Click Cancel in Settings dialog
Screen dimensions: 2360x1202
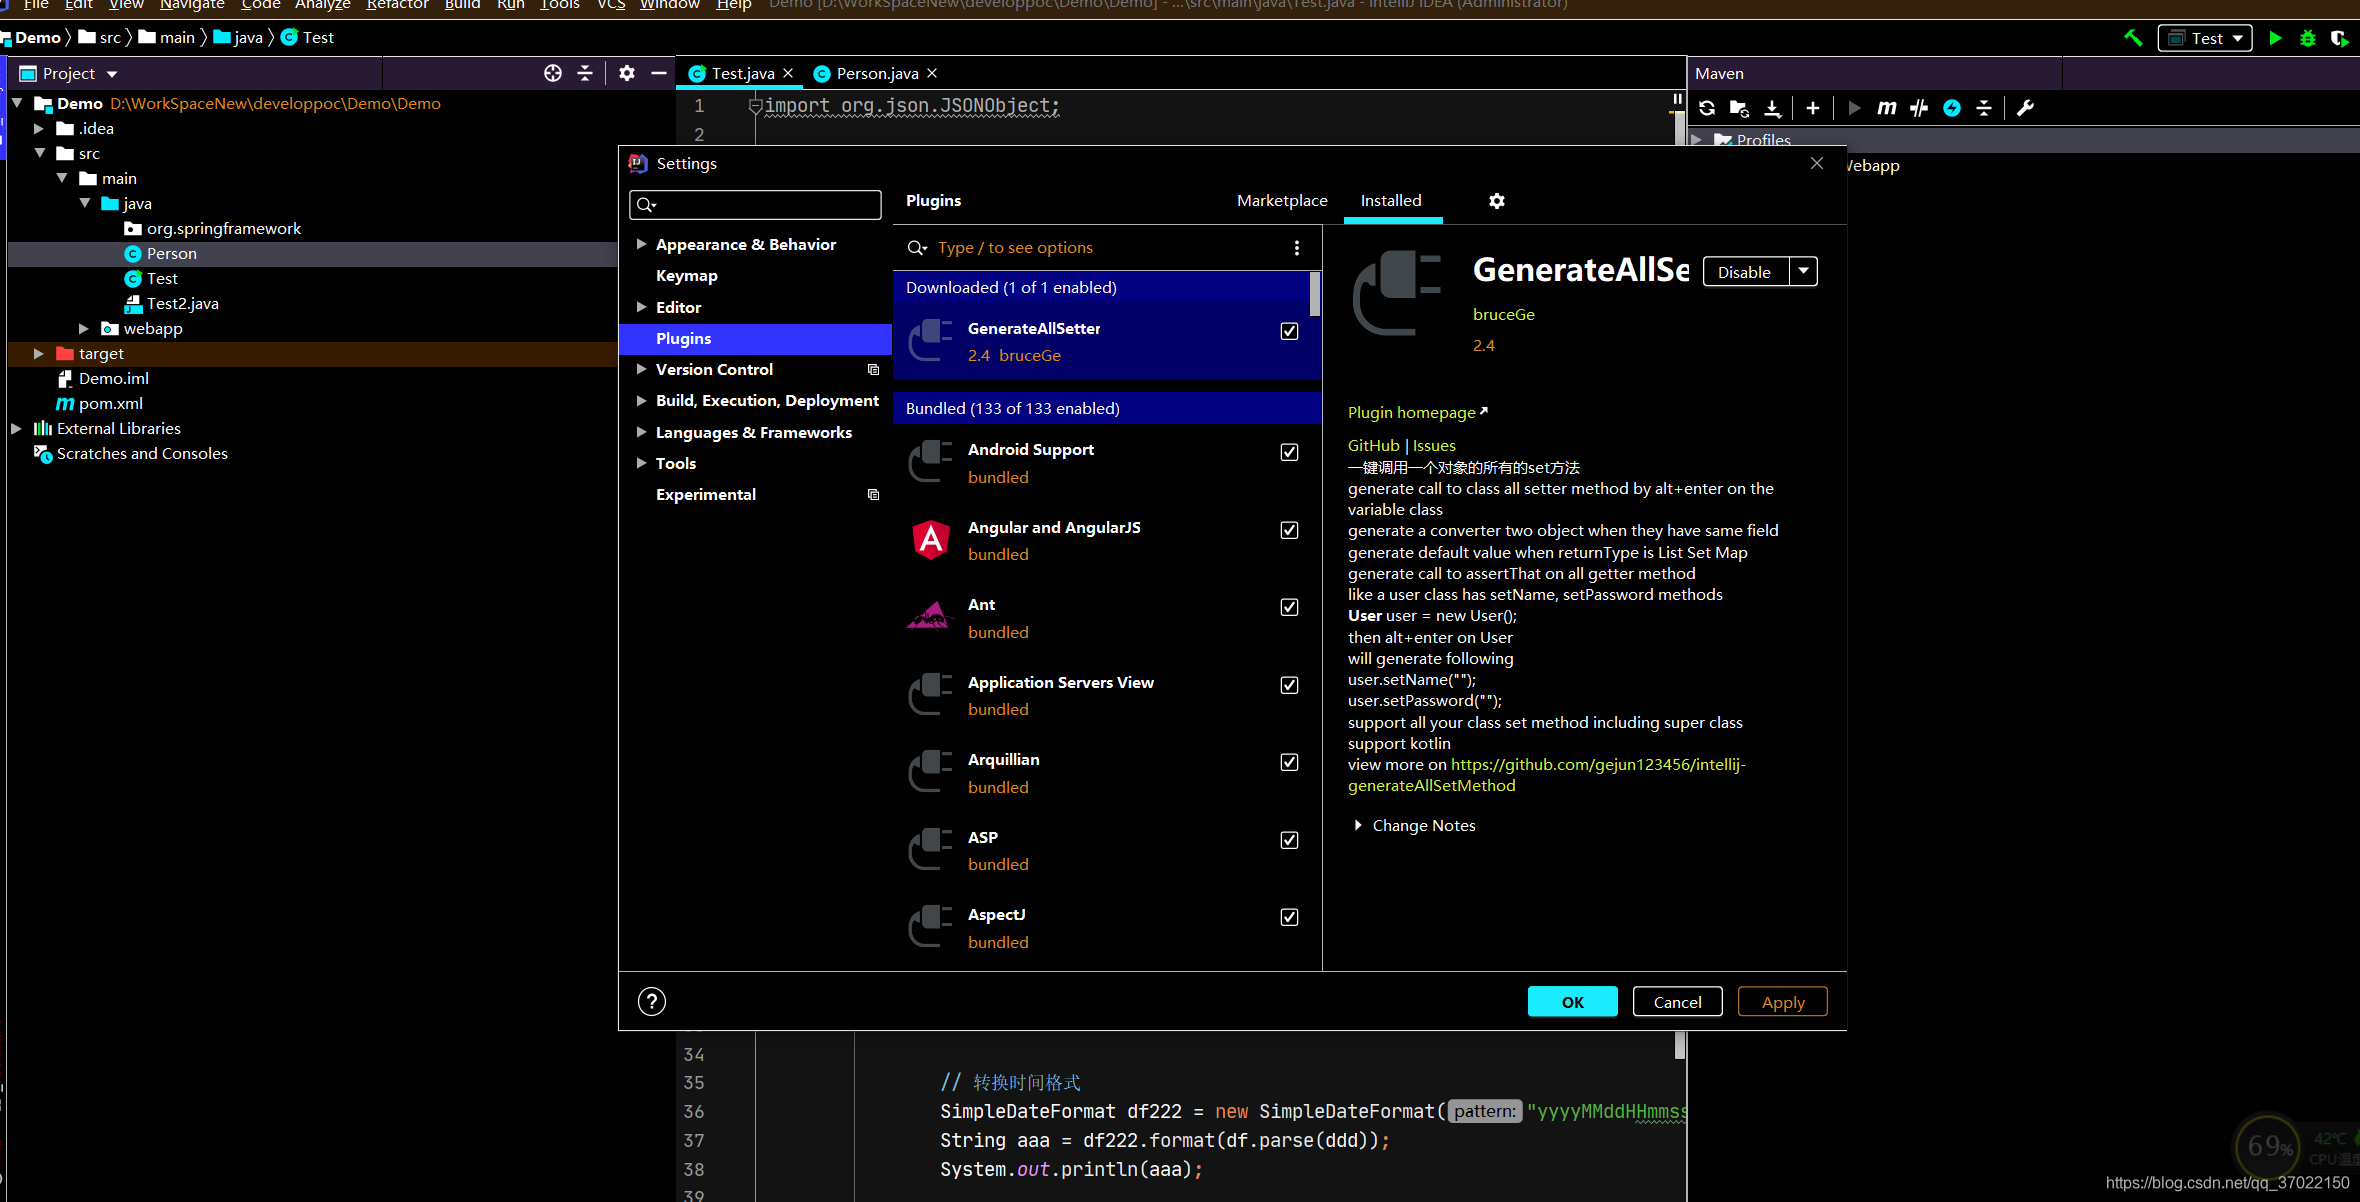(x=1677, y=1001)
